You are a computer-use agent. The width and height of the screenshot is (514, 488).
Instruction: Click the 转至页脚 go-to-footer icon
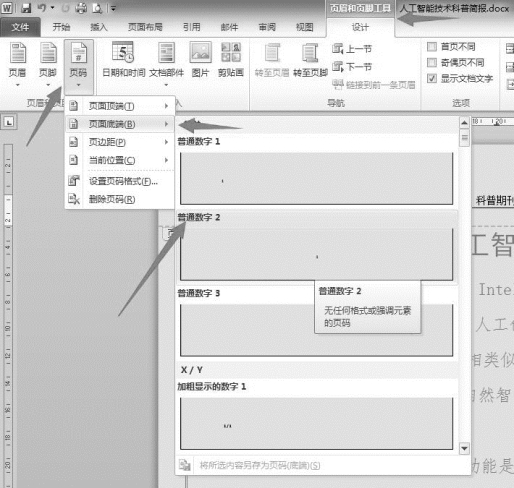tap(310, 60)
